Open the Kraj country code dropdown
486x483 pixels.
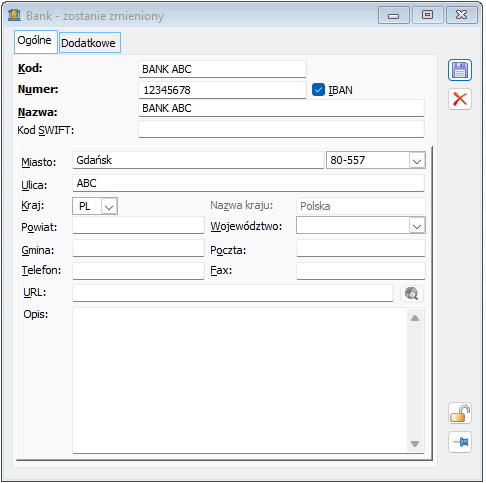pyautogui.click(x=109, y=207)
